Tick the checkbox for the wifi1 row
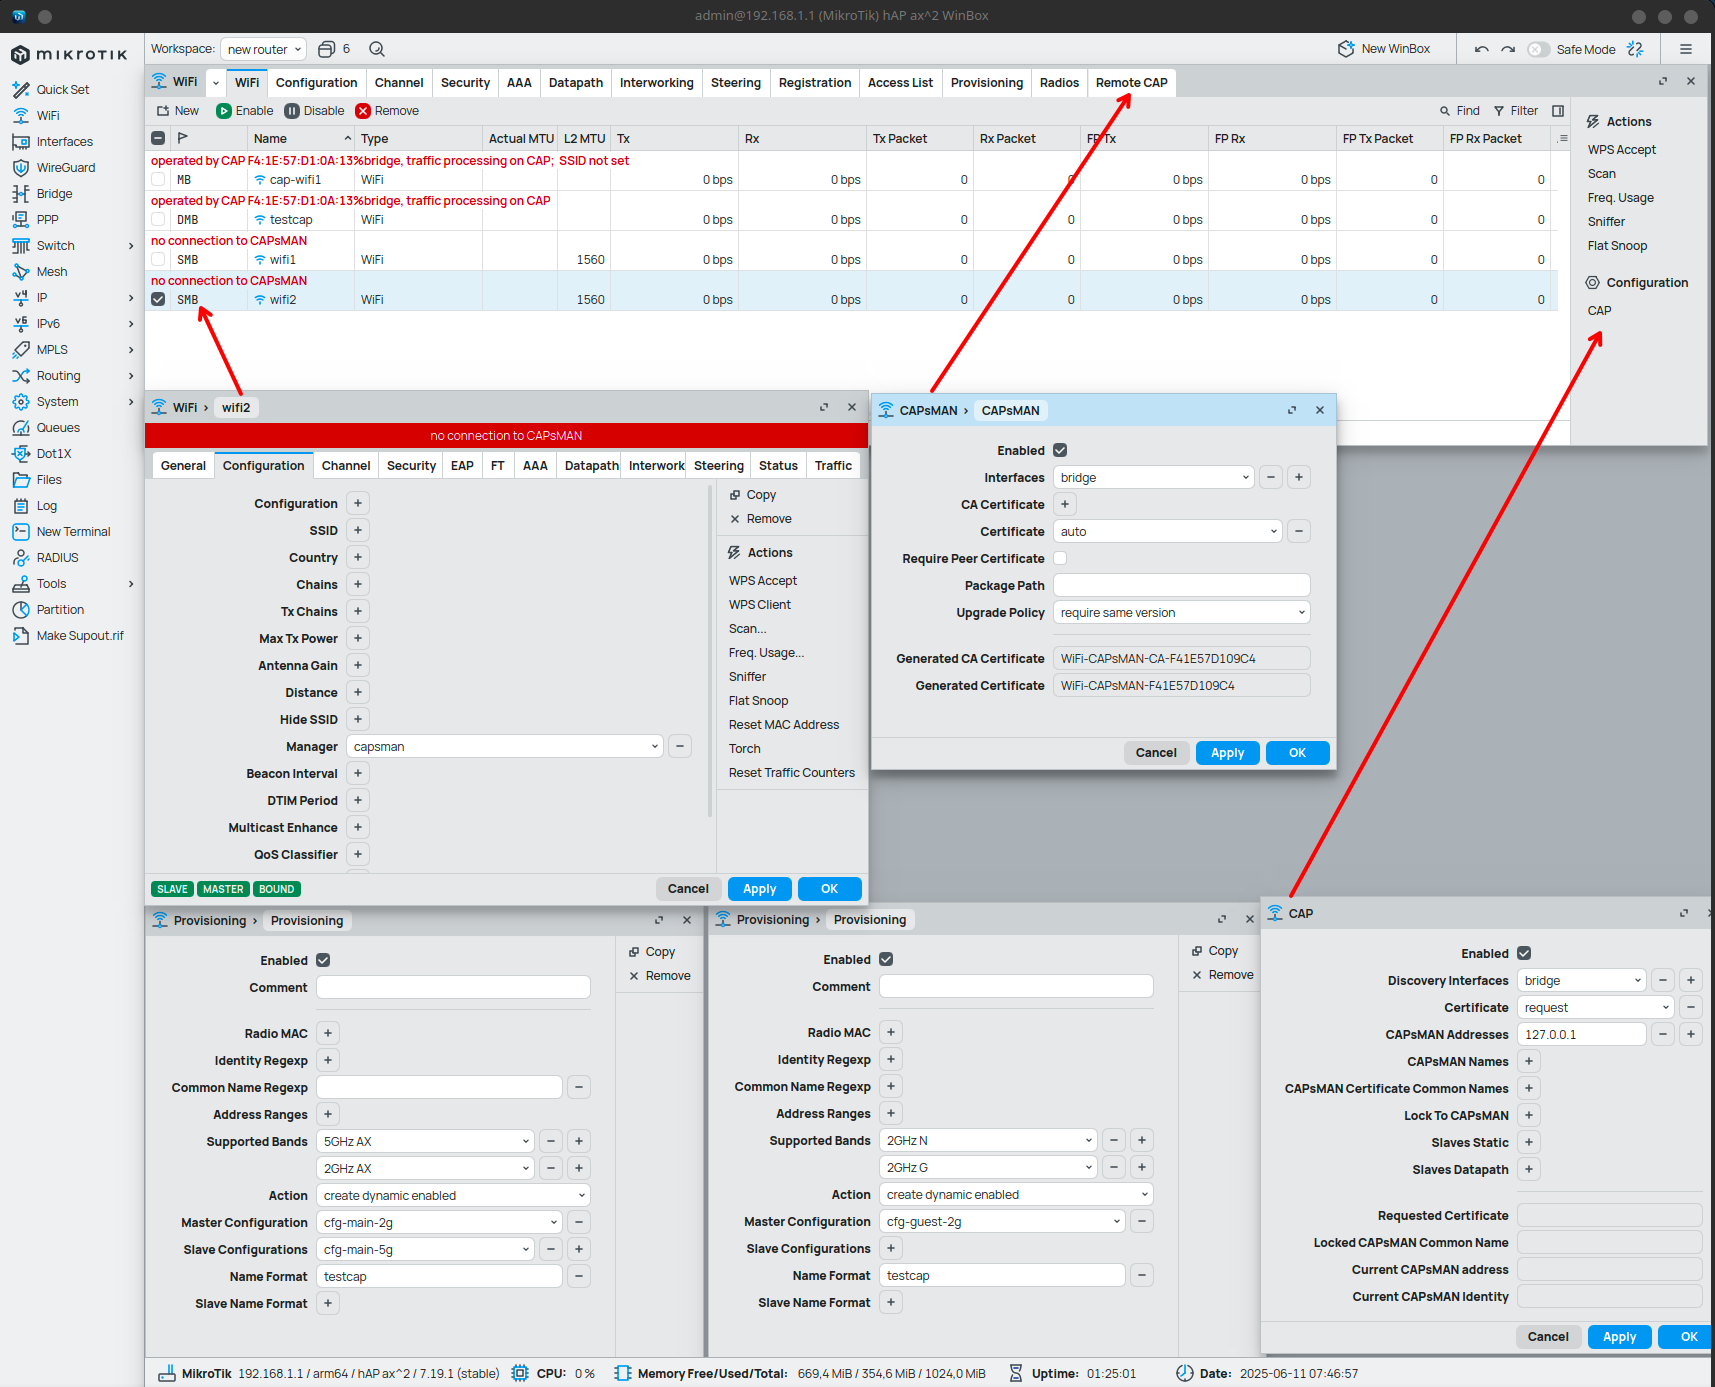Image resolution: width=1715 pixels, height=1387 pixels. point(158,260)
